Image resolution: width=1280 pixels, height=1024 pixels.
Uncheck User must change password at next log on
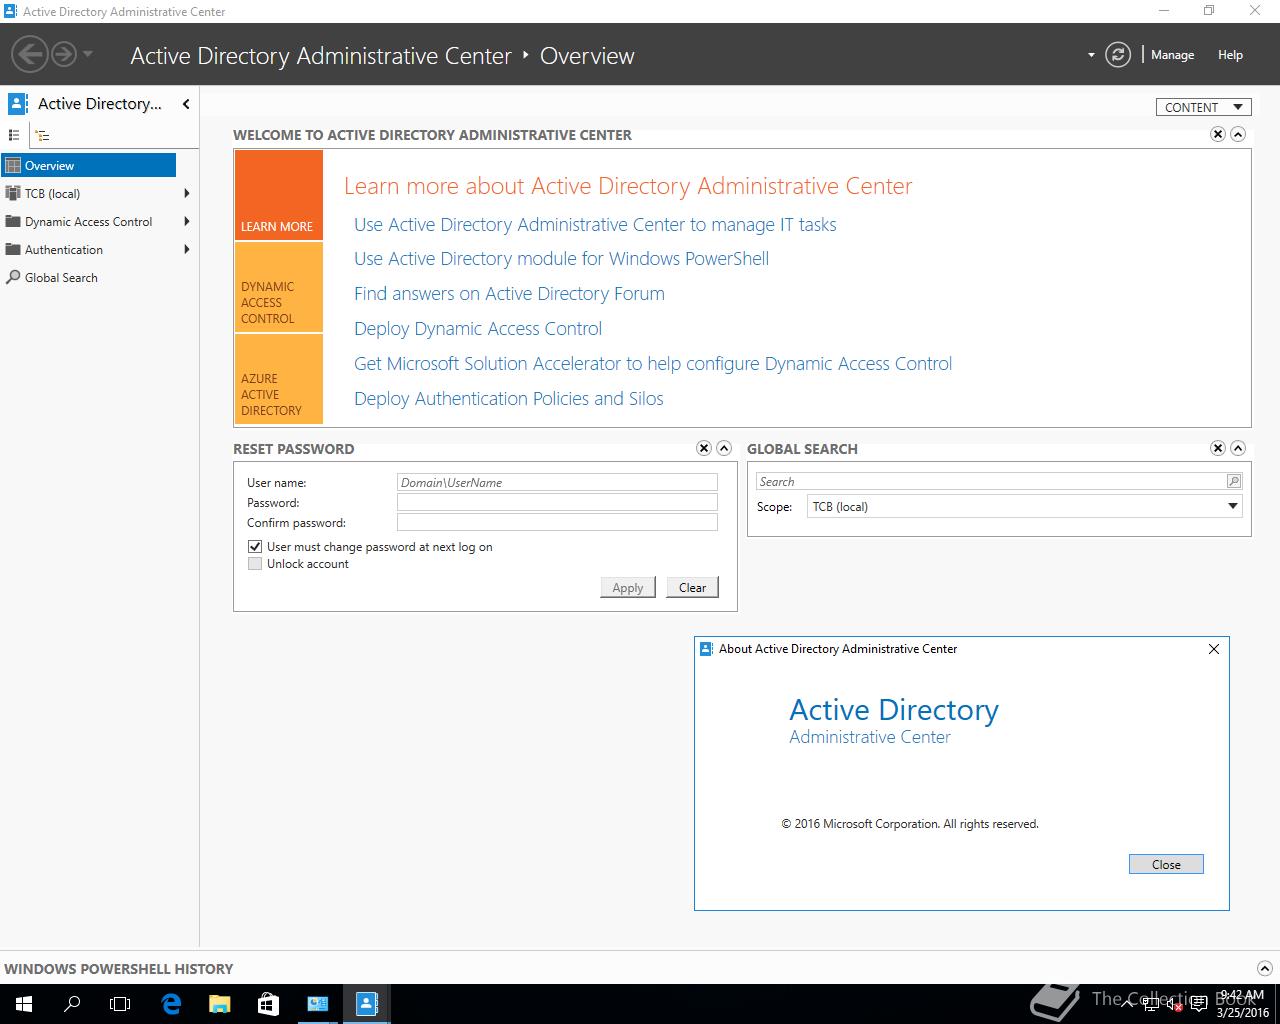point(255,547)
